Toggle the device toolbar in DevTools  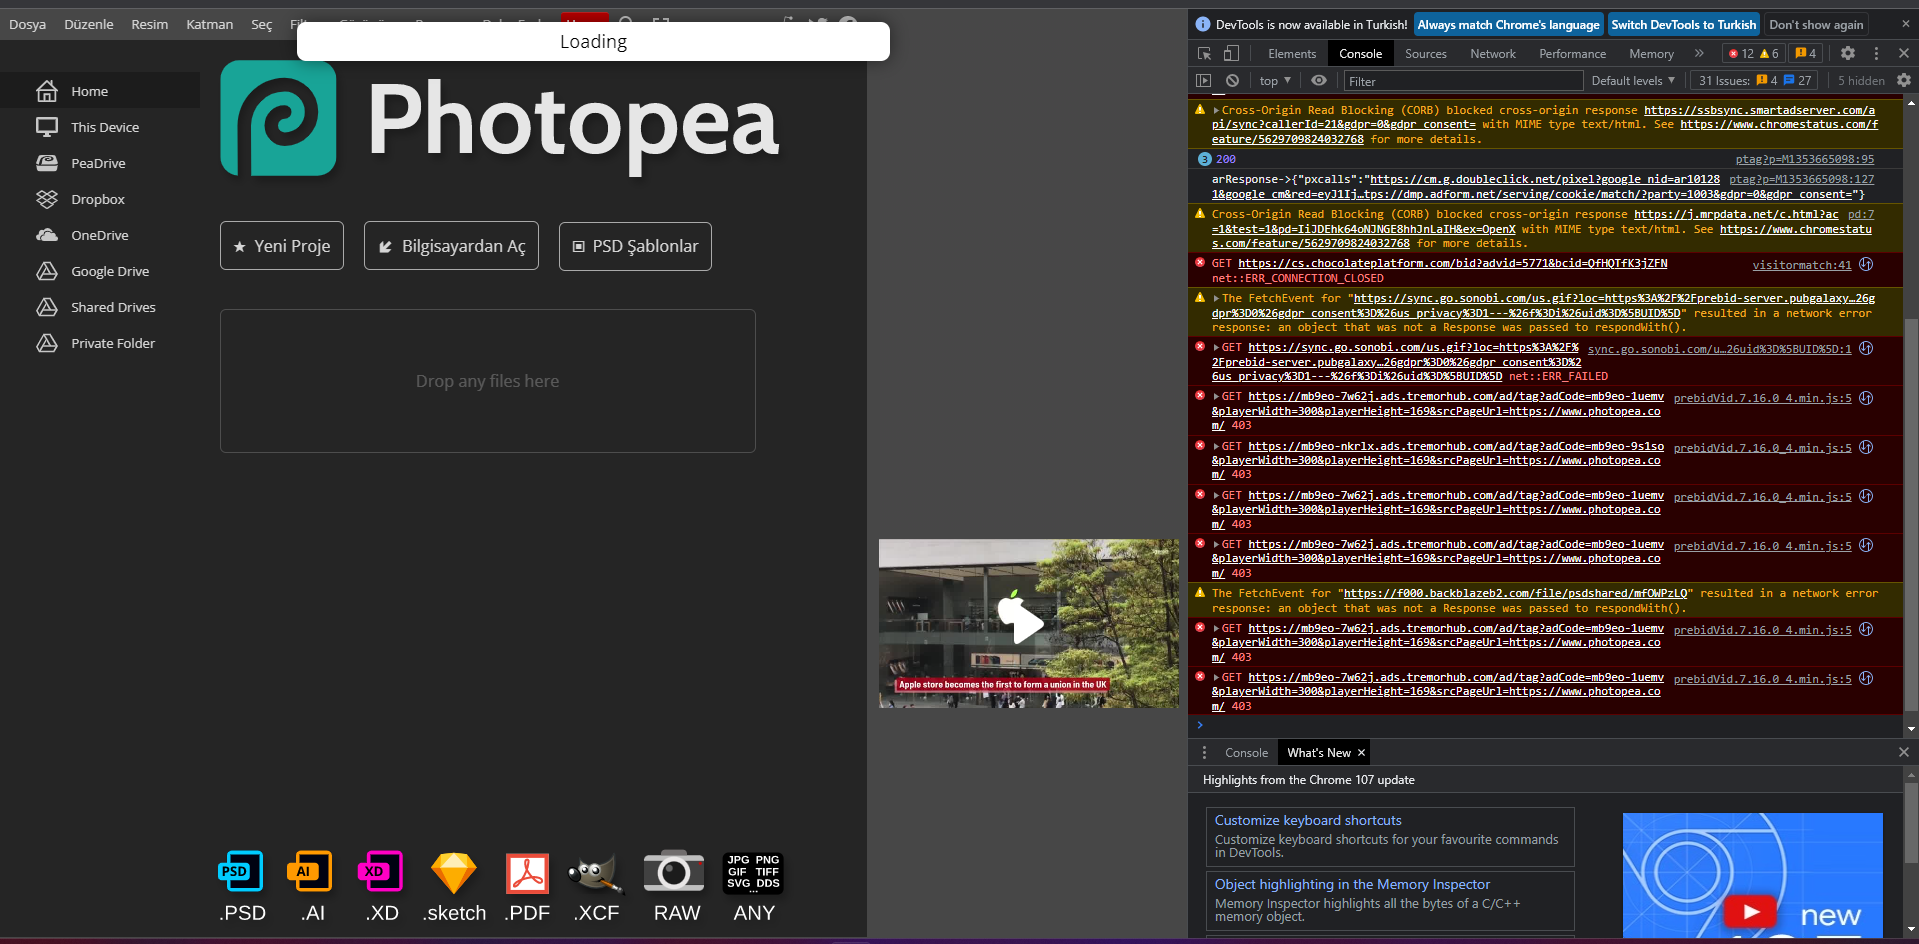coord(1231,53)
